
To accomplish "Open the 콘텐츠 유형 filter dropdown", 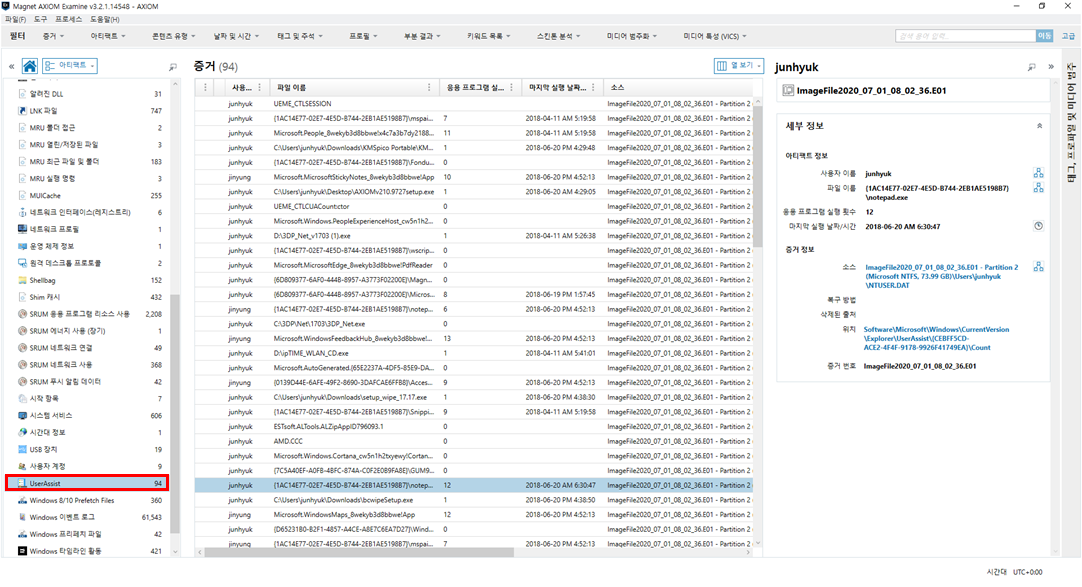I will pos(173,36).
